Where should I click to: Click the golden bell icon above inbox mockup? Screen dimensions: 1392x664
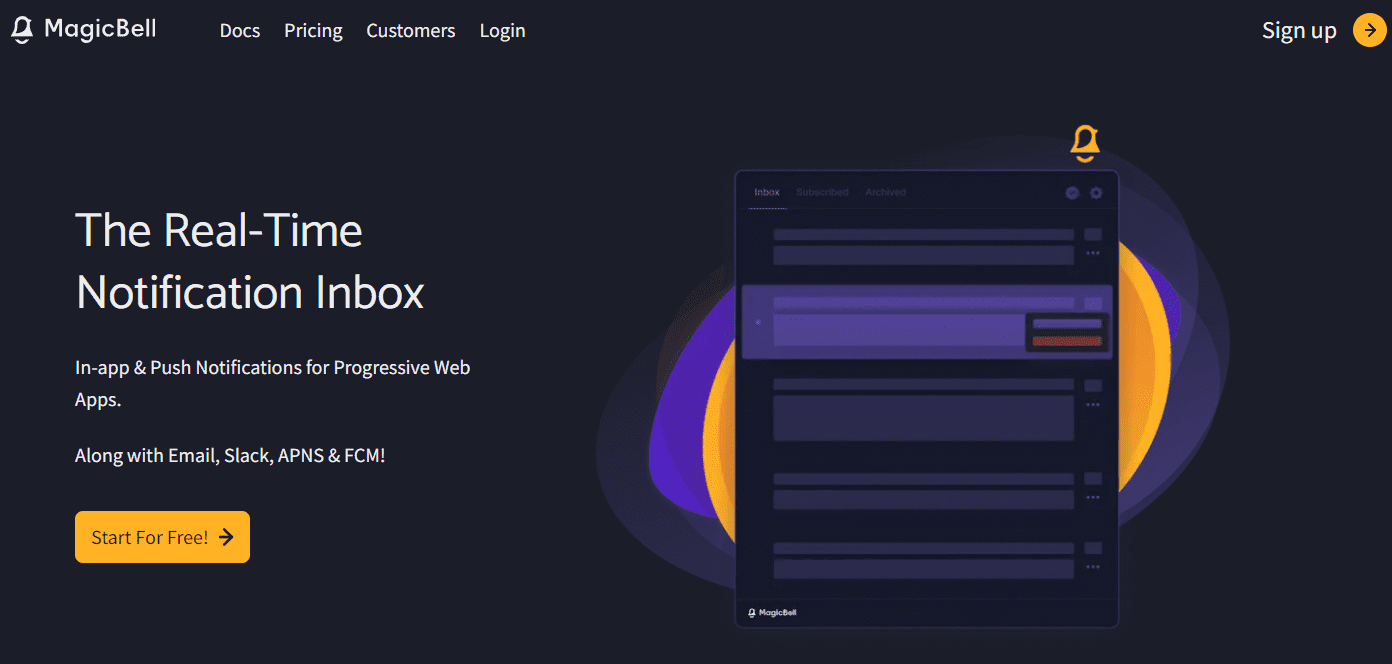(x=1085, y=143)
